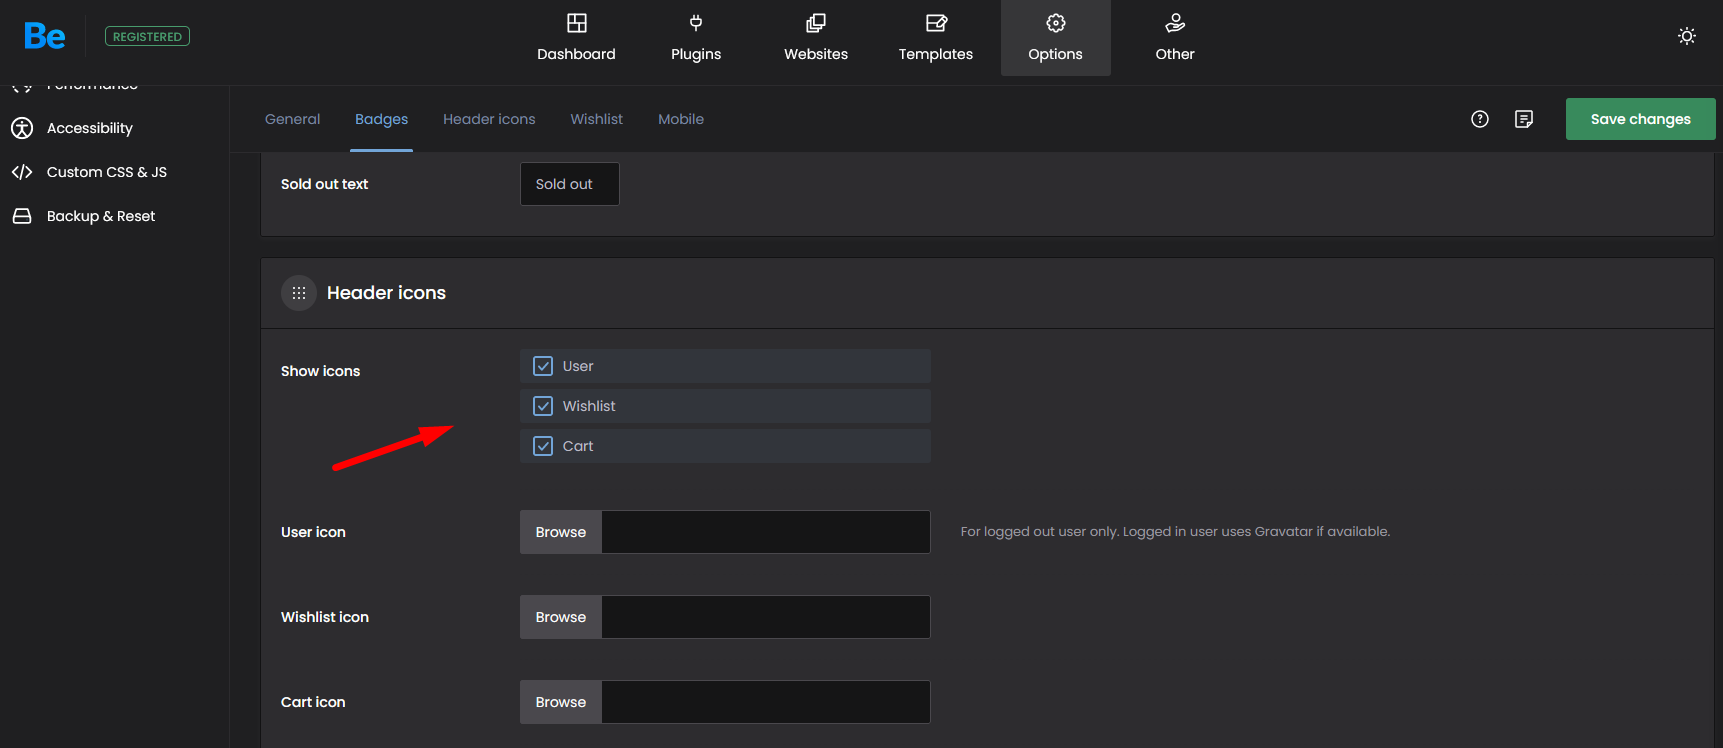Switch to the Badges tab

381,119
